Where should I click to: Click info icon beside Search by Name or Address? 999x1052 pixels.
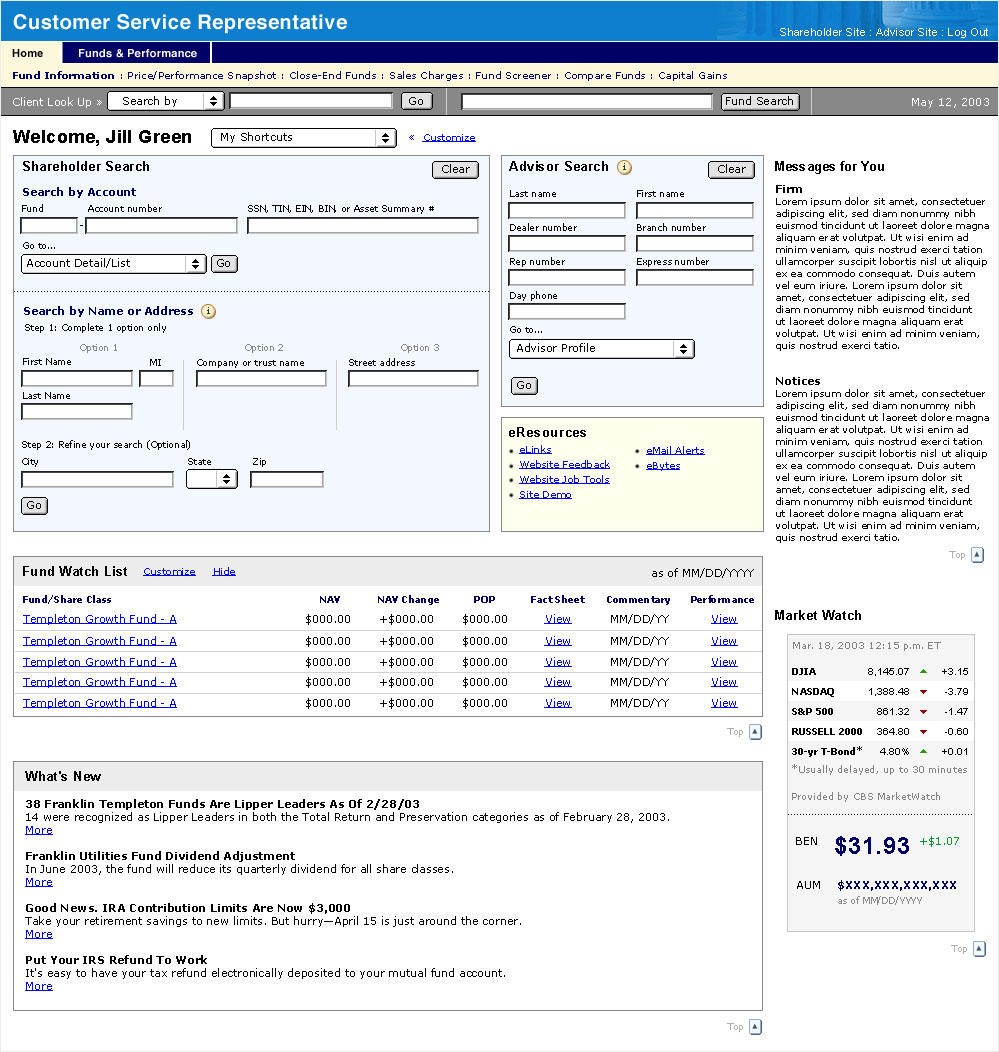click(x=208, y=311)
